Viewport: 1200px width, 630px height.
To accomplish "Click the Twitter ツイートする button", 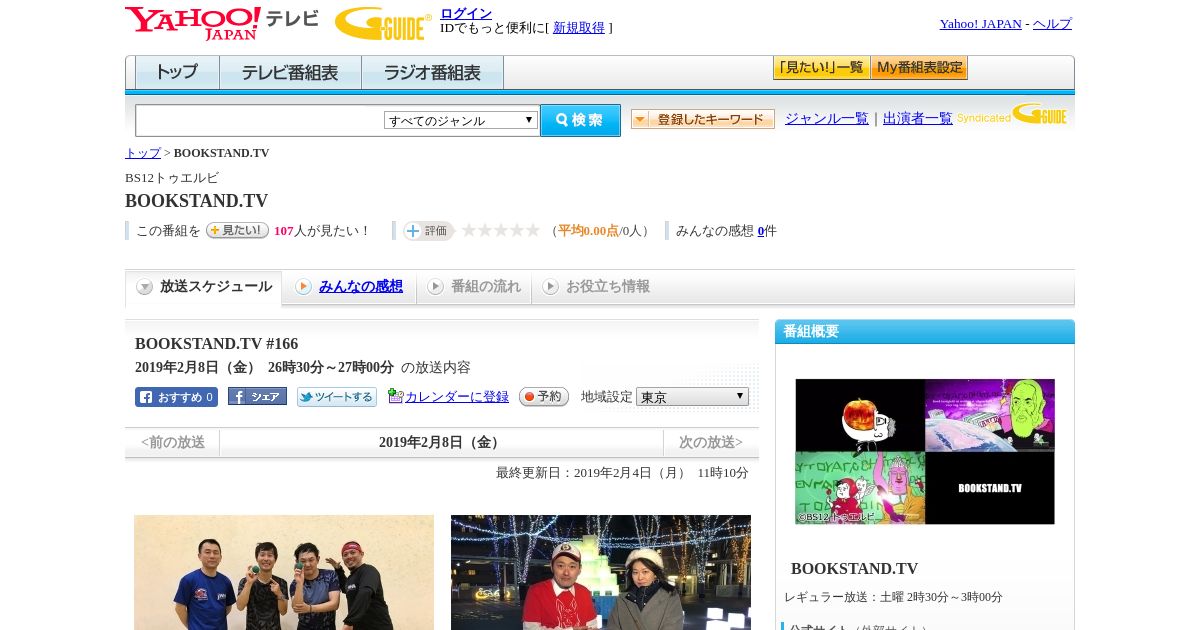I will pos(337,397).
